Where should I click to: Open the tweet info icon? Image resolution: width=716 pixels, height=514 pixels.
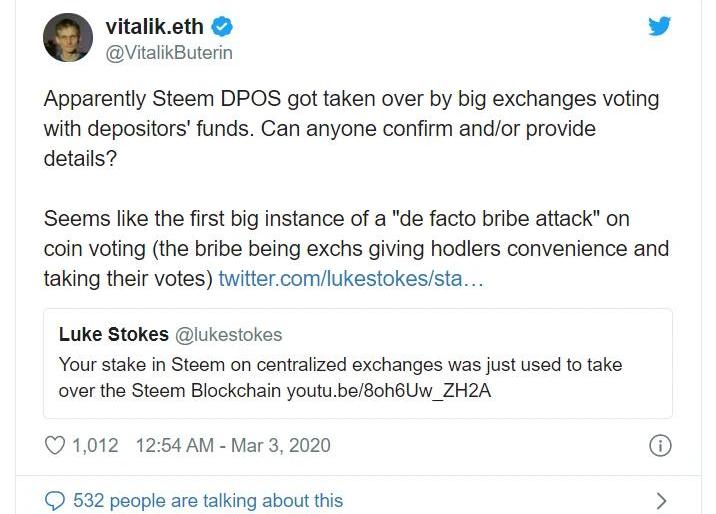pyautogui.click(x=660, y=446)
